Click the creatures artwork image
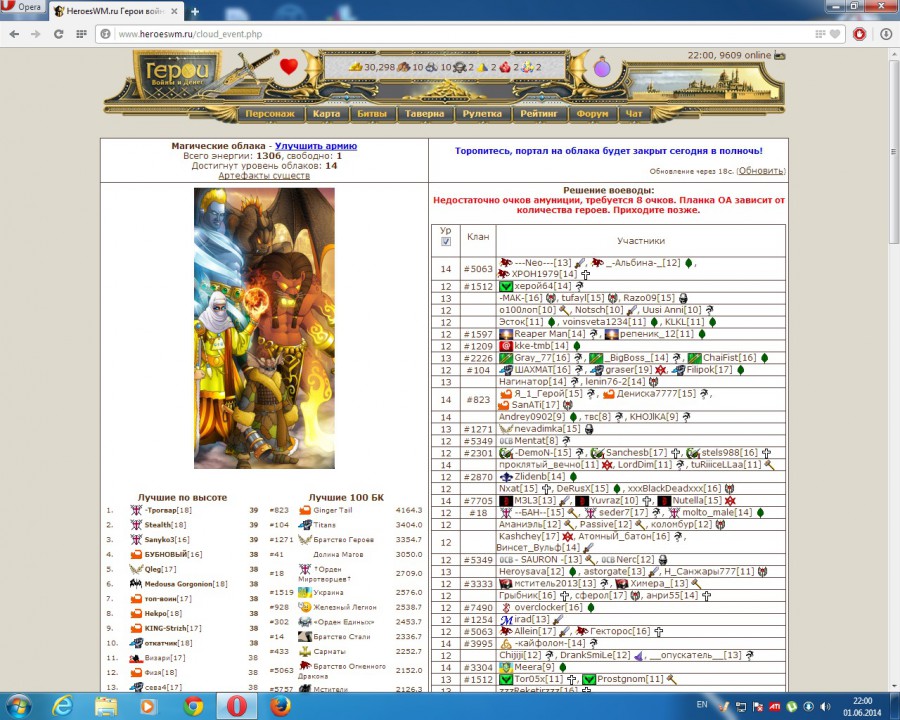The width and height of the screenshot is (900, 720). [x=264, y=328]
